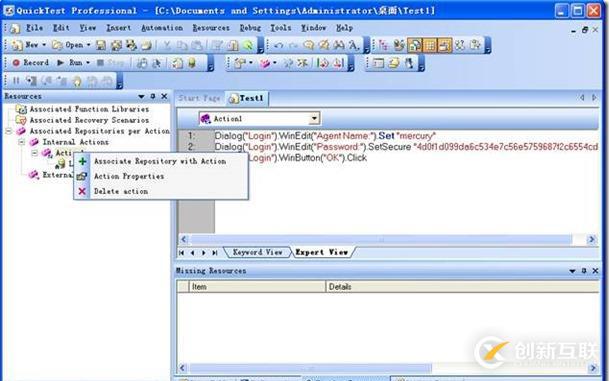Choose Action Properties from context menu
609x381 pixels.
point(129,176)
